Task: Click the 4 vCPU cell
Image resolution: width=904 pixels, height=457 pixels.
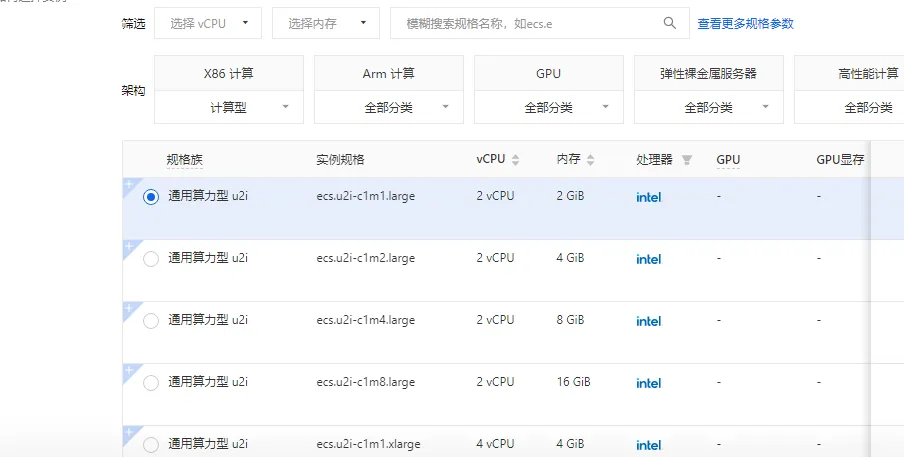Action: click(495, 444)
